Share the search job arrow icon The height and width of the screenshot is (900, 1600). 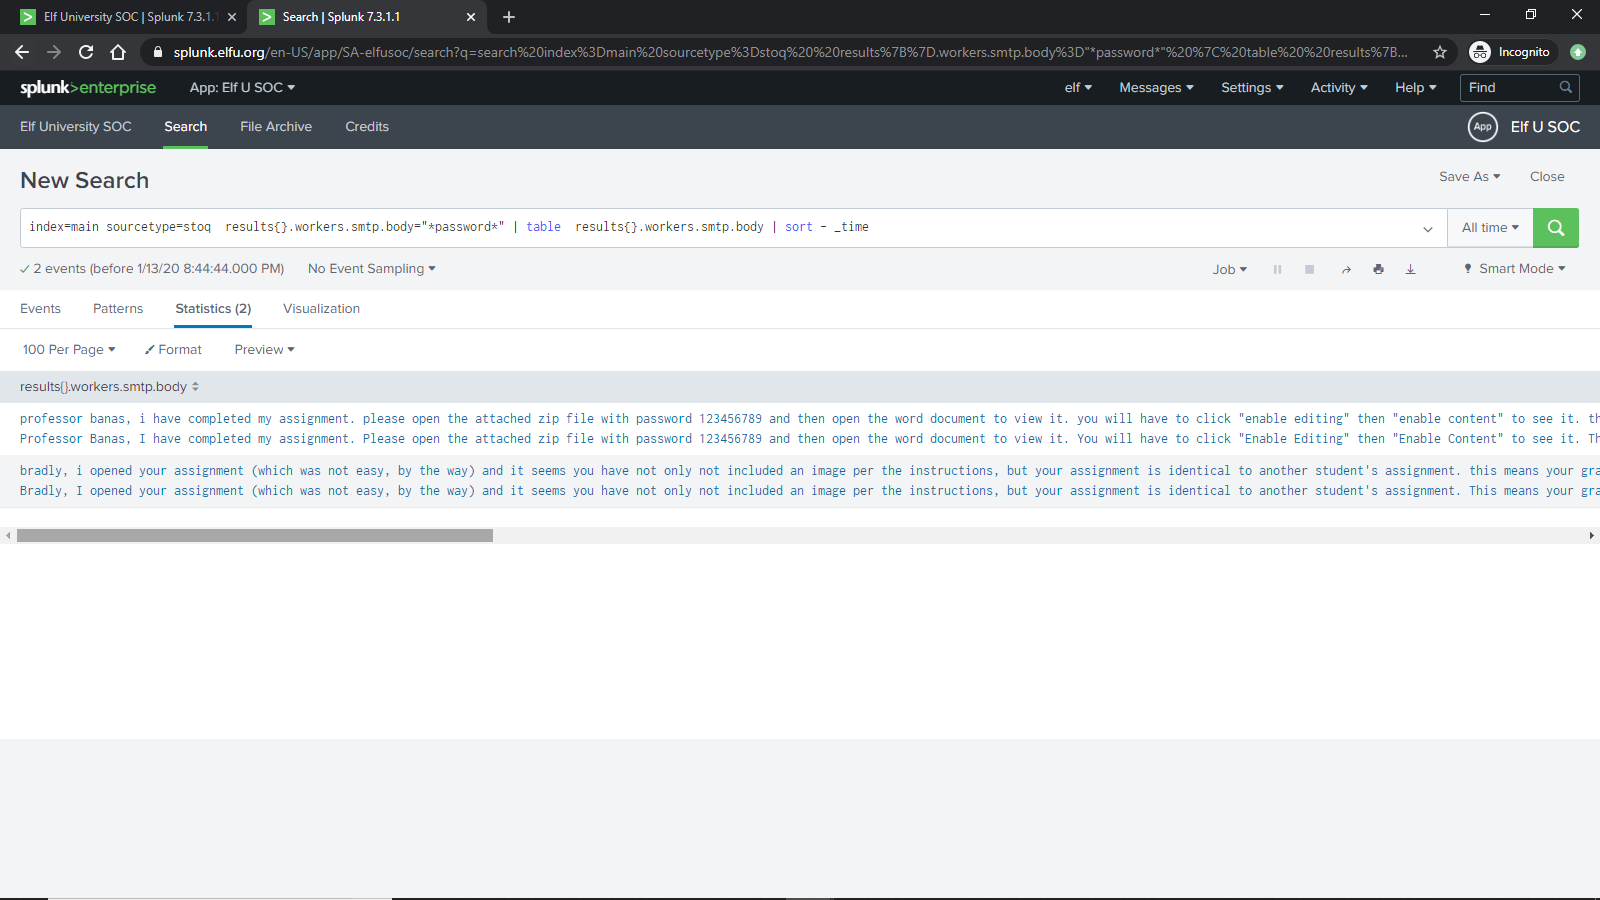coord(1346,269)
